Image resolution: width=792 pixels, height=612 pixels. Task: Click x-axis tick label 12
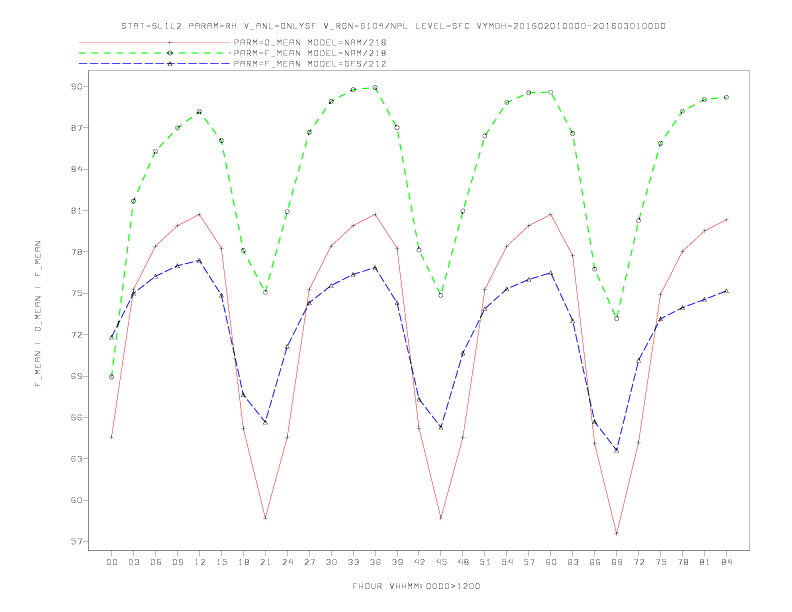tap(200, 562)
